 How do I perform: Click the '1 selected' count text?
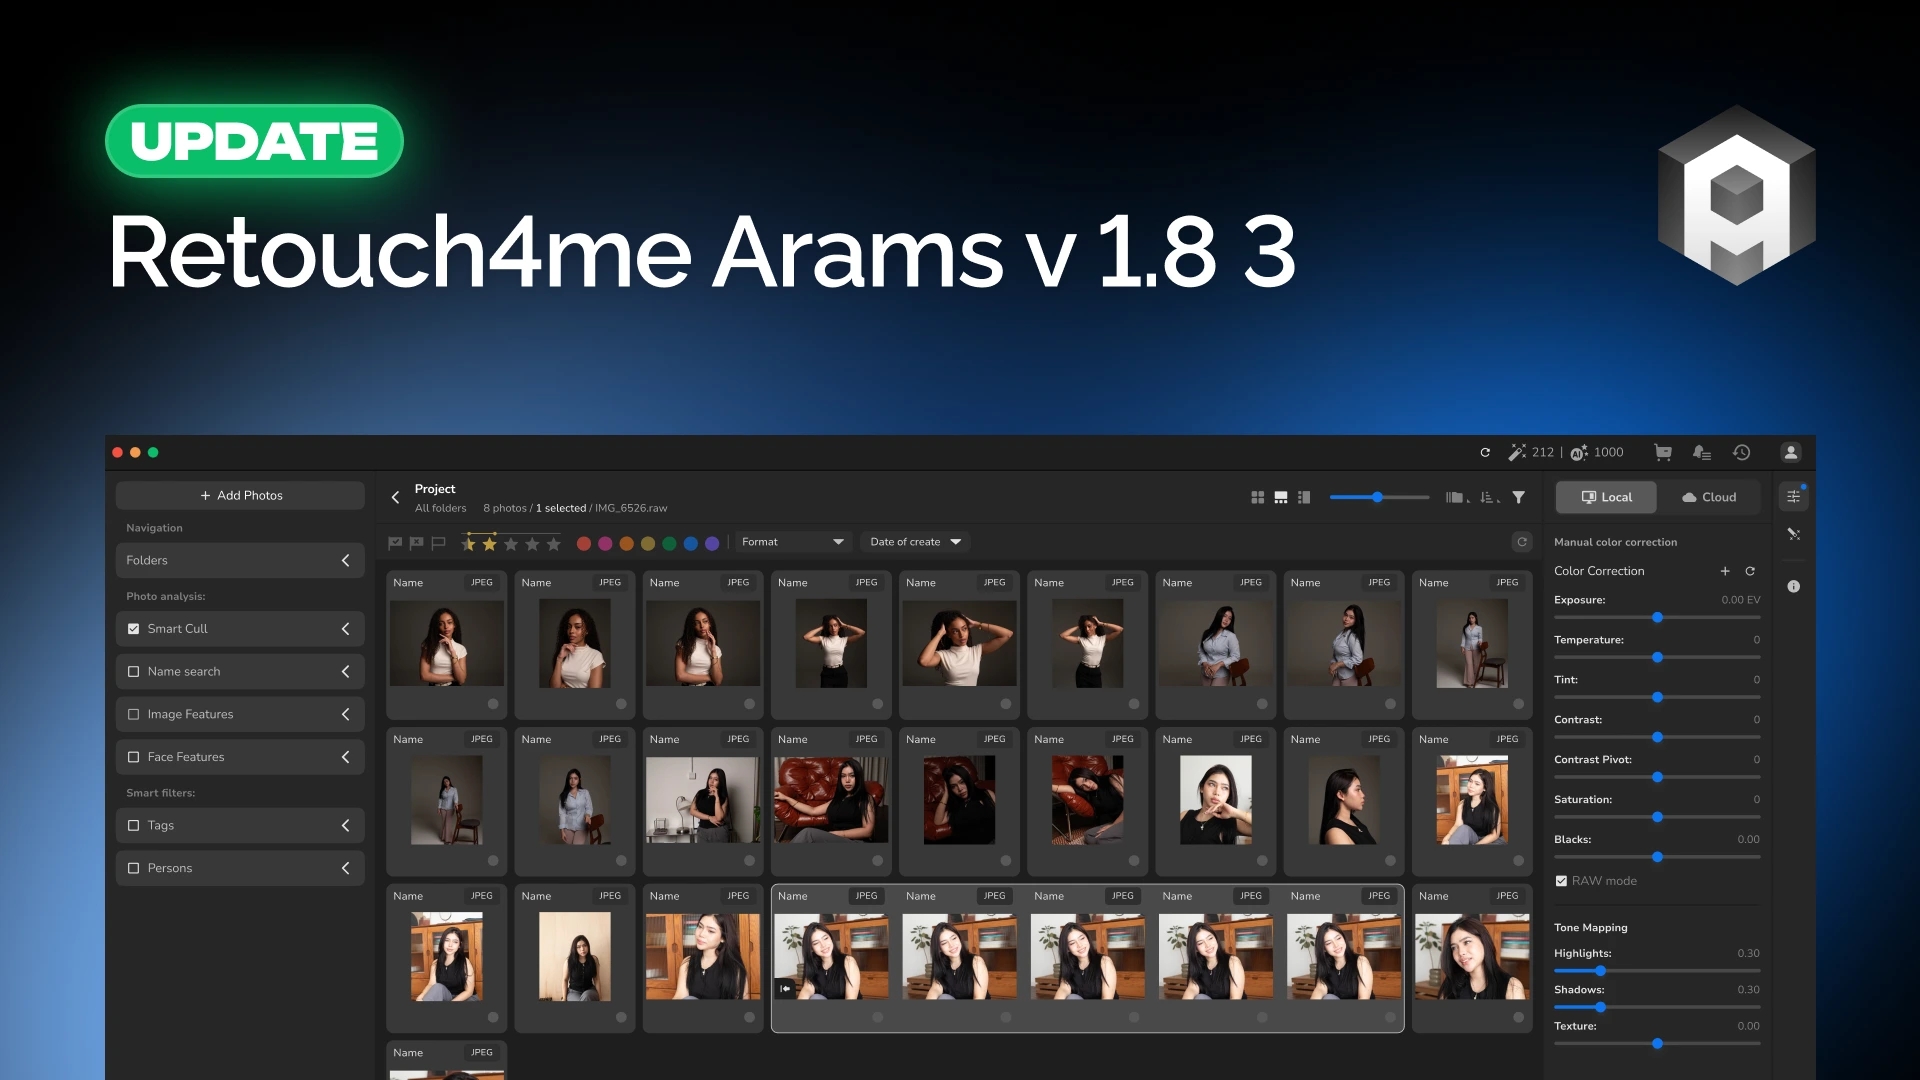tap(560, 509)
